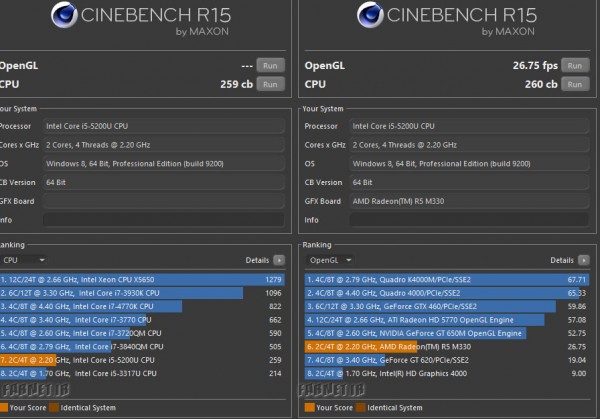Run the OpenGL test in left window
This screenshot has height=419, width=600.
click(271, 65)
